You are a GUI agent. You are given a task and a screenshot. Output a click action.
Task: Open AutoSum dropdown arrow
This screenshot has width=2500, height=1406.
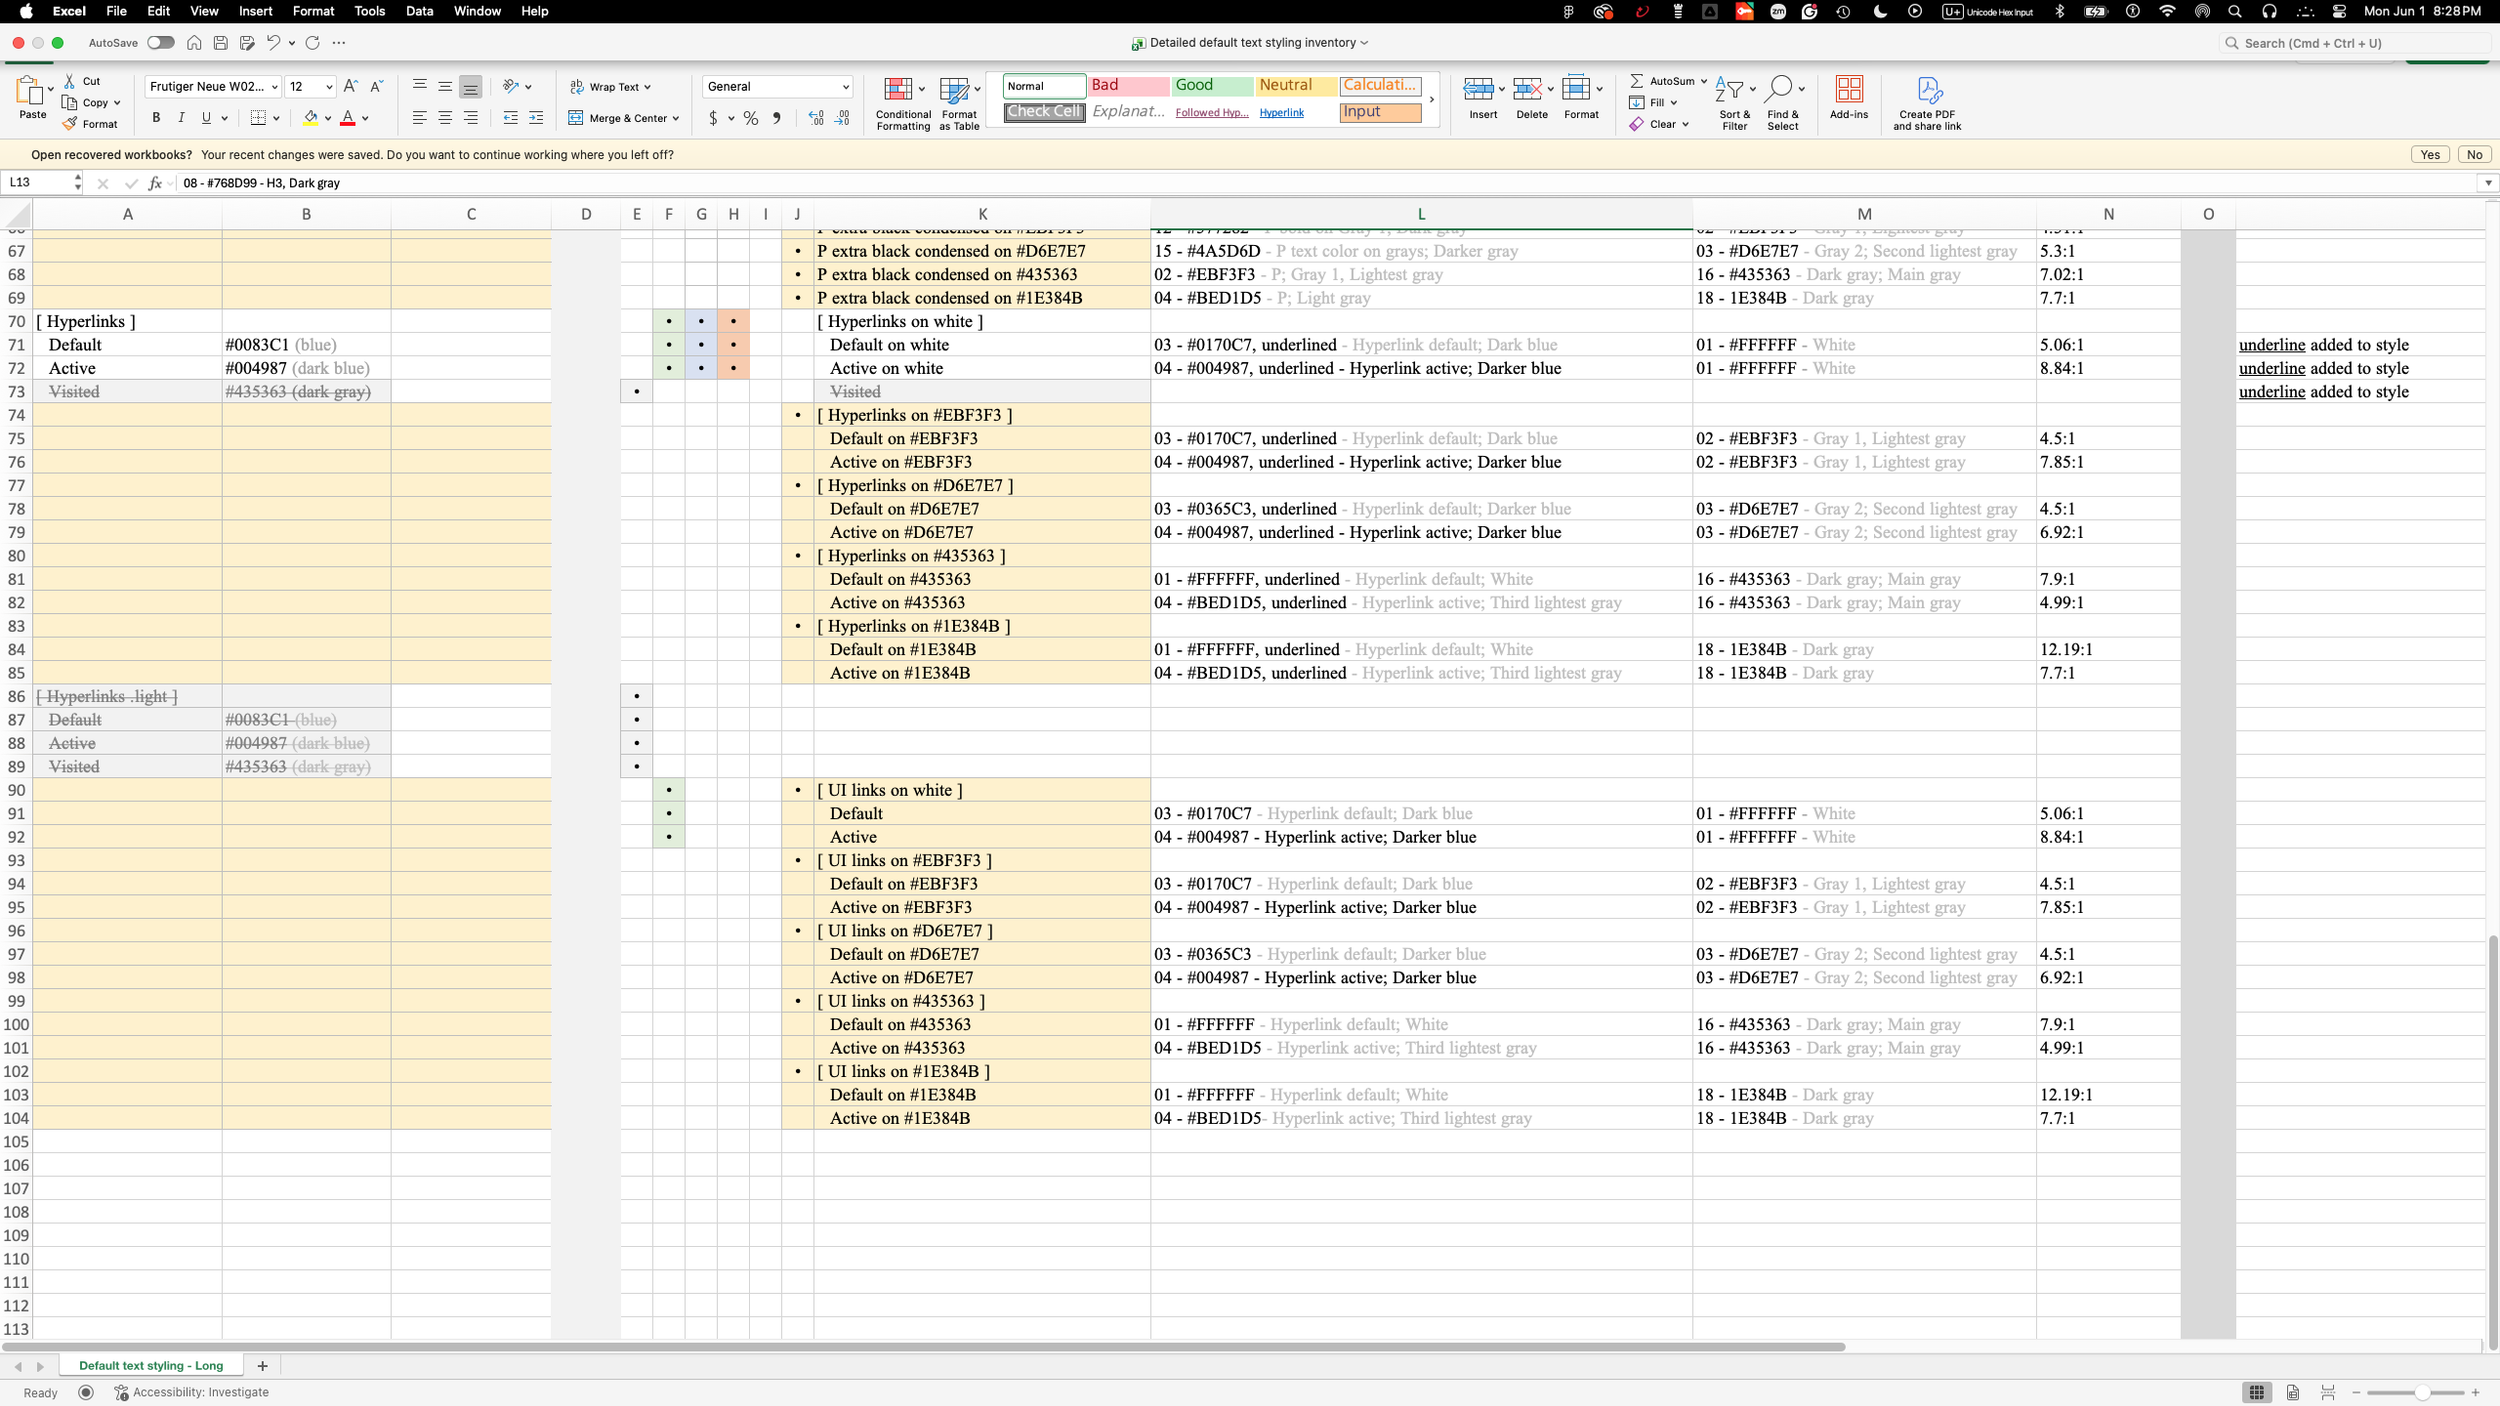point(1703,81)
